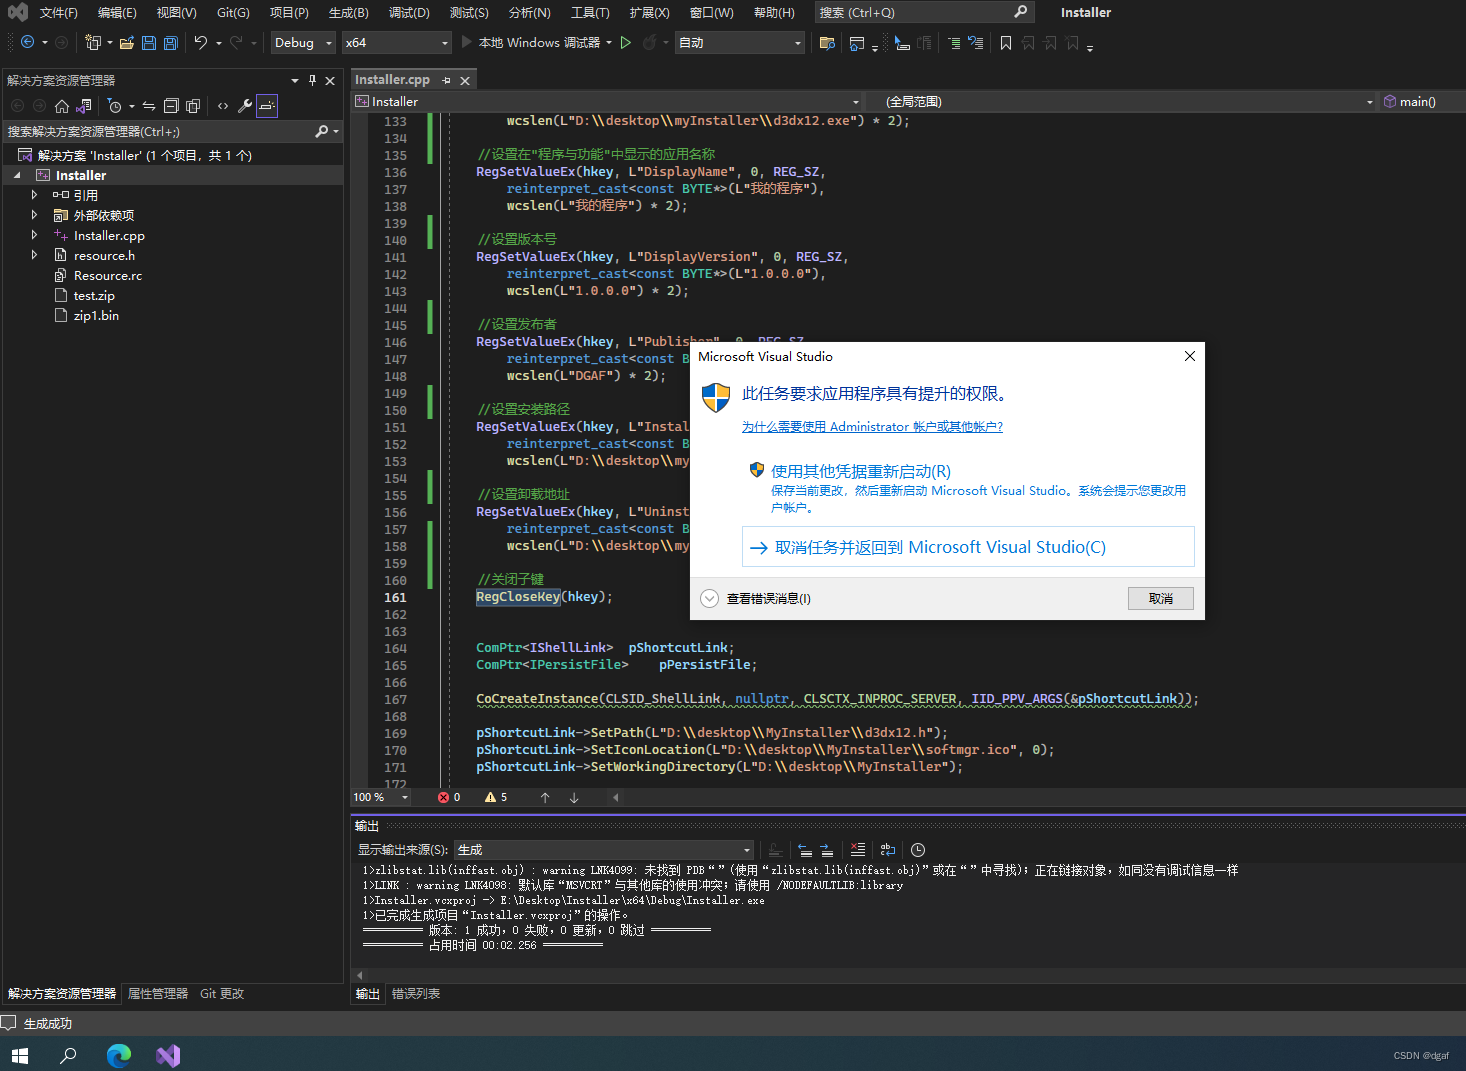
Task: Click the save all icon
Action: point(170,42)
